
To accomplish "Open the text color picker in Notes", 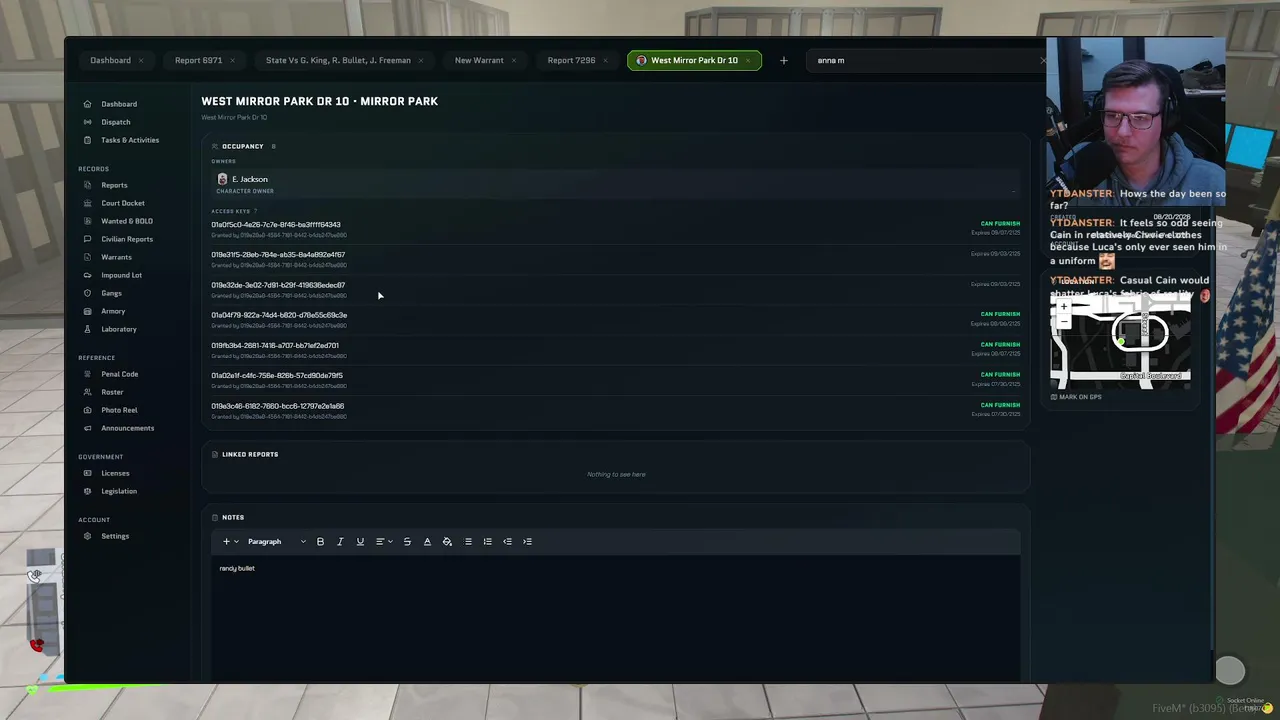I will click(x=427, y=542).
